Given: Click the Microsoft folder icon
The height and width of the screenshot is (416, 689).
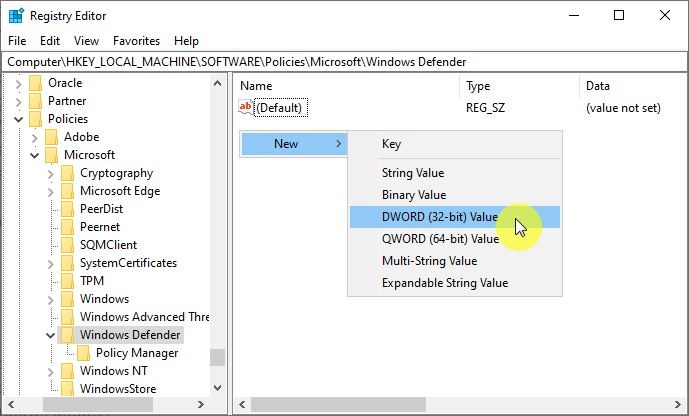Looking at the screenshot, I should click(x=51, y=155).
